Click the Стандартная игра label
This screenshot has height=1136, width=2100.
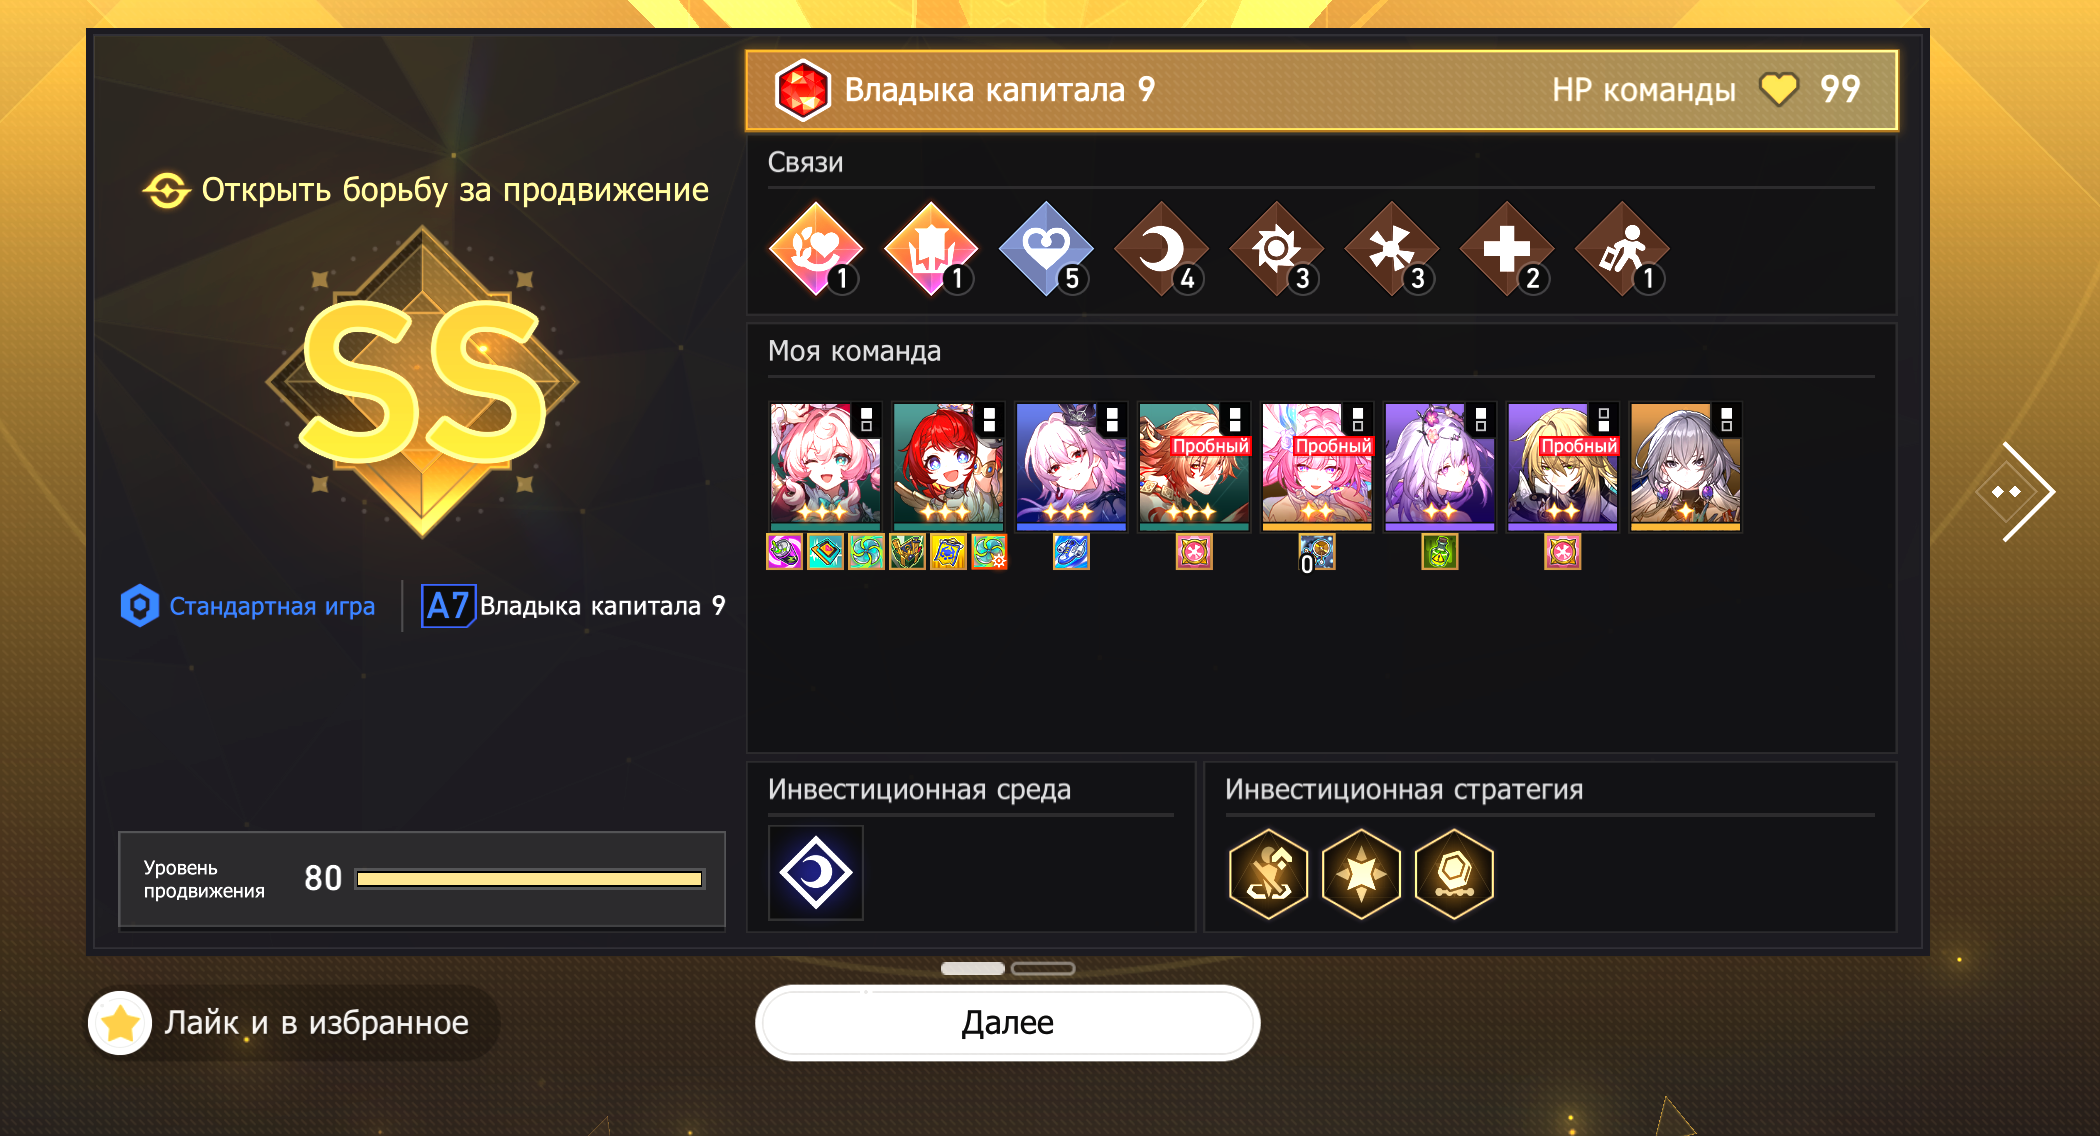272,606
